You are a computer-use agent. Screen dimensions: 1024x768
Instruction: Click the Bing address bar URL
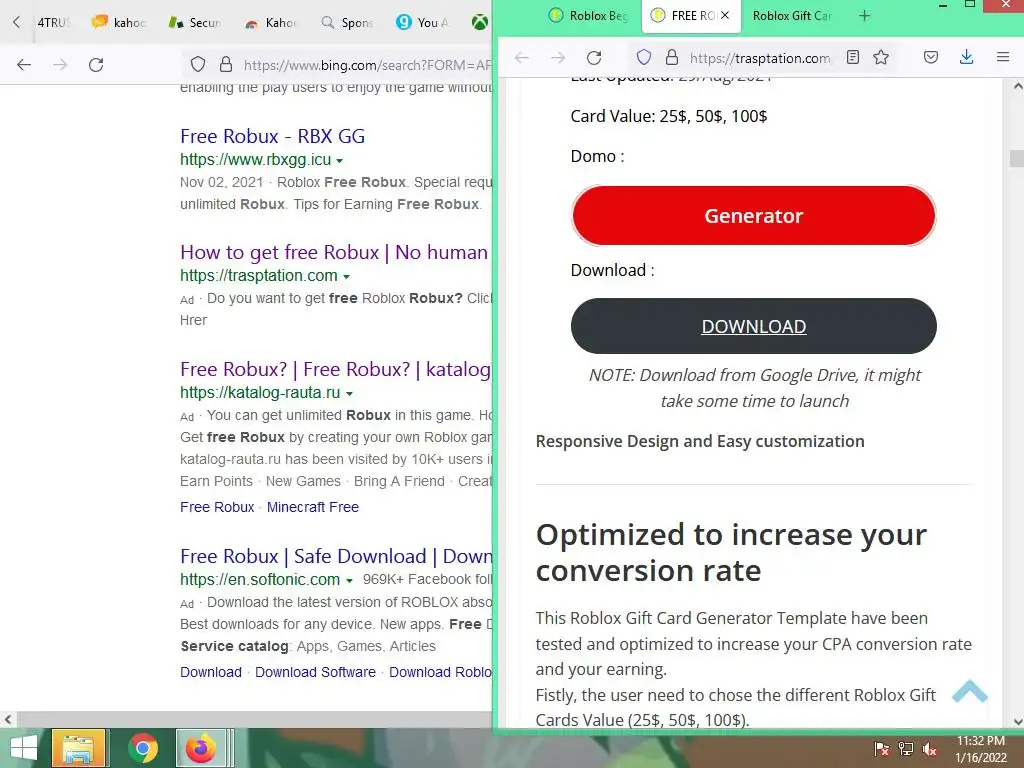coord(367,65)
